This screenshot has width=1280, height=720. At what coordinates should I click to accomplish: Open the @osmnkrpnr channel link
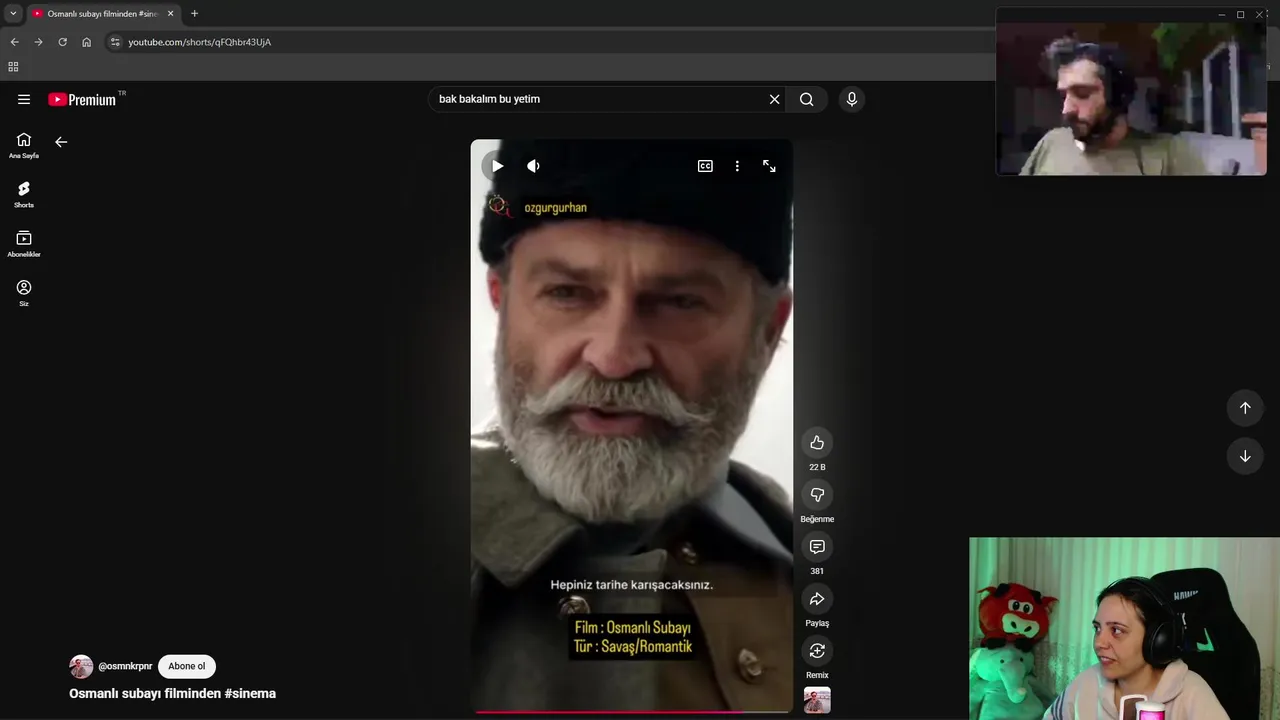tap(125, 666)
